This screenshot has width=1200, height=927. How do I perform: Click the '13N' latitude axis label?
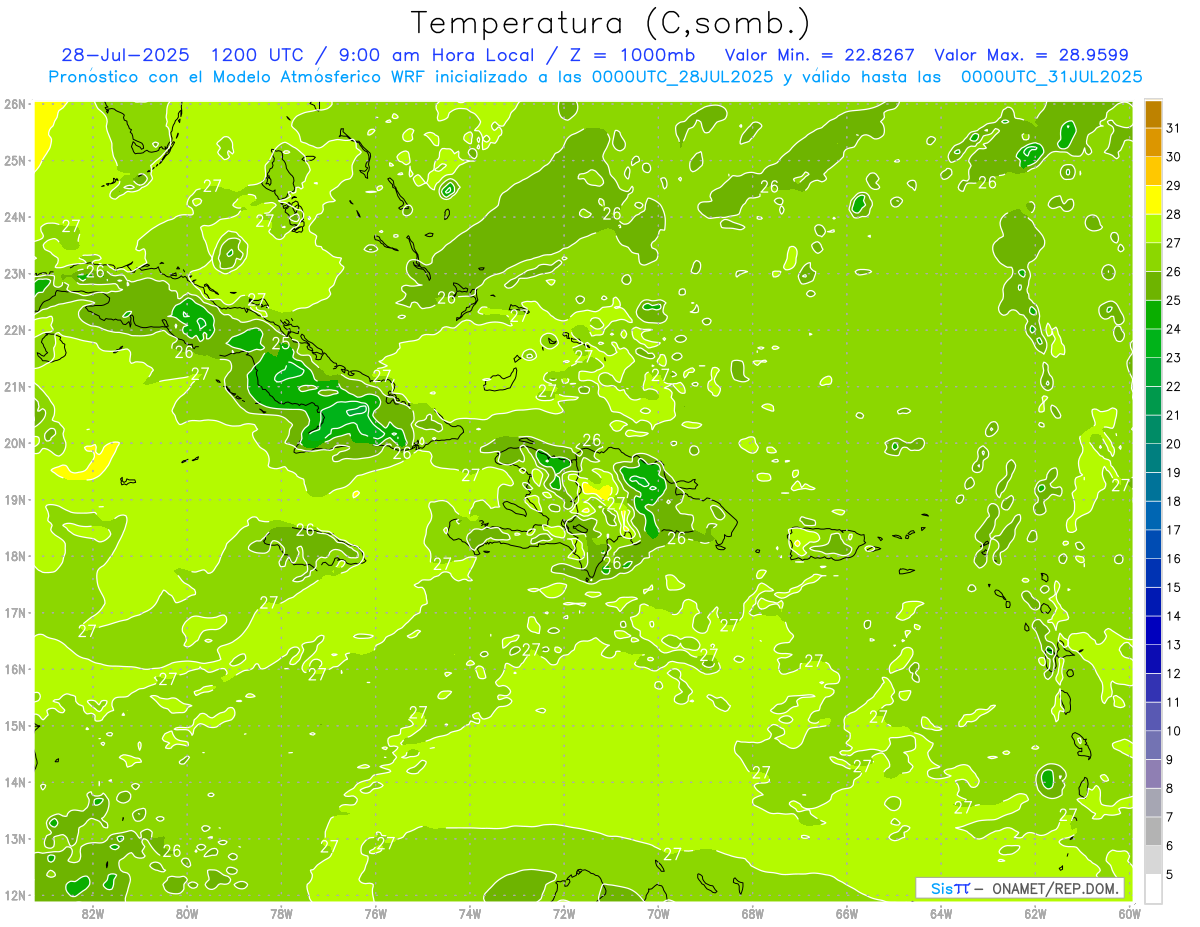click(x=15, y=838)
